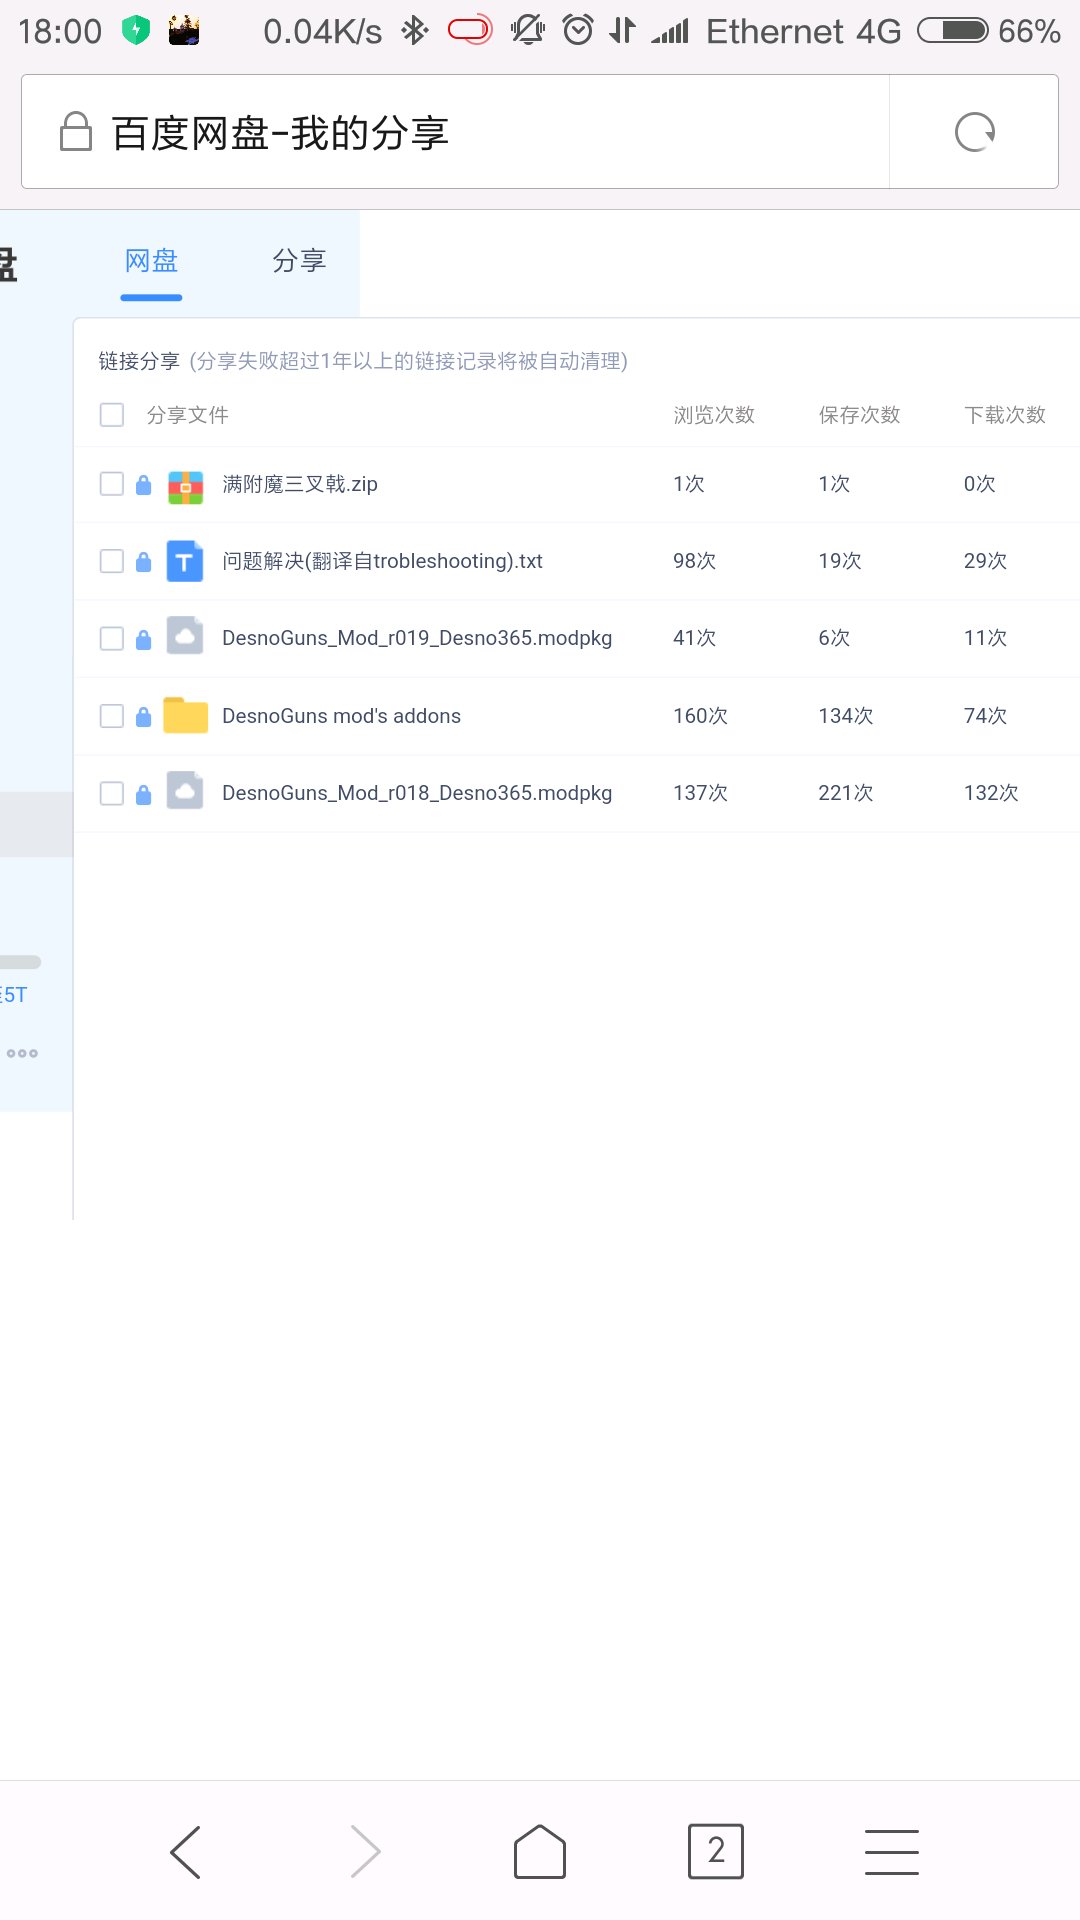Screen dimensions: 1080x1920
Task: Click the 下载次数 column header
Action: tap(1005, 415)
